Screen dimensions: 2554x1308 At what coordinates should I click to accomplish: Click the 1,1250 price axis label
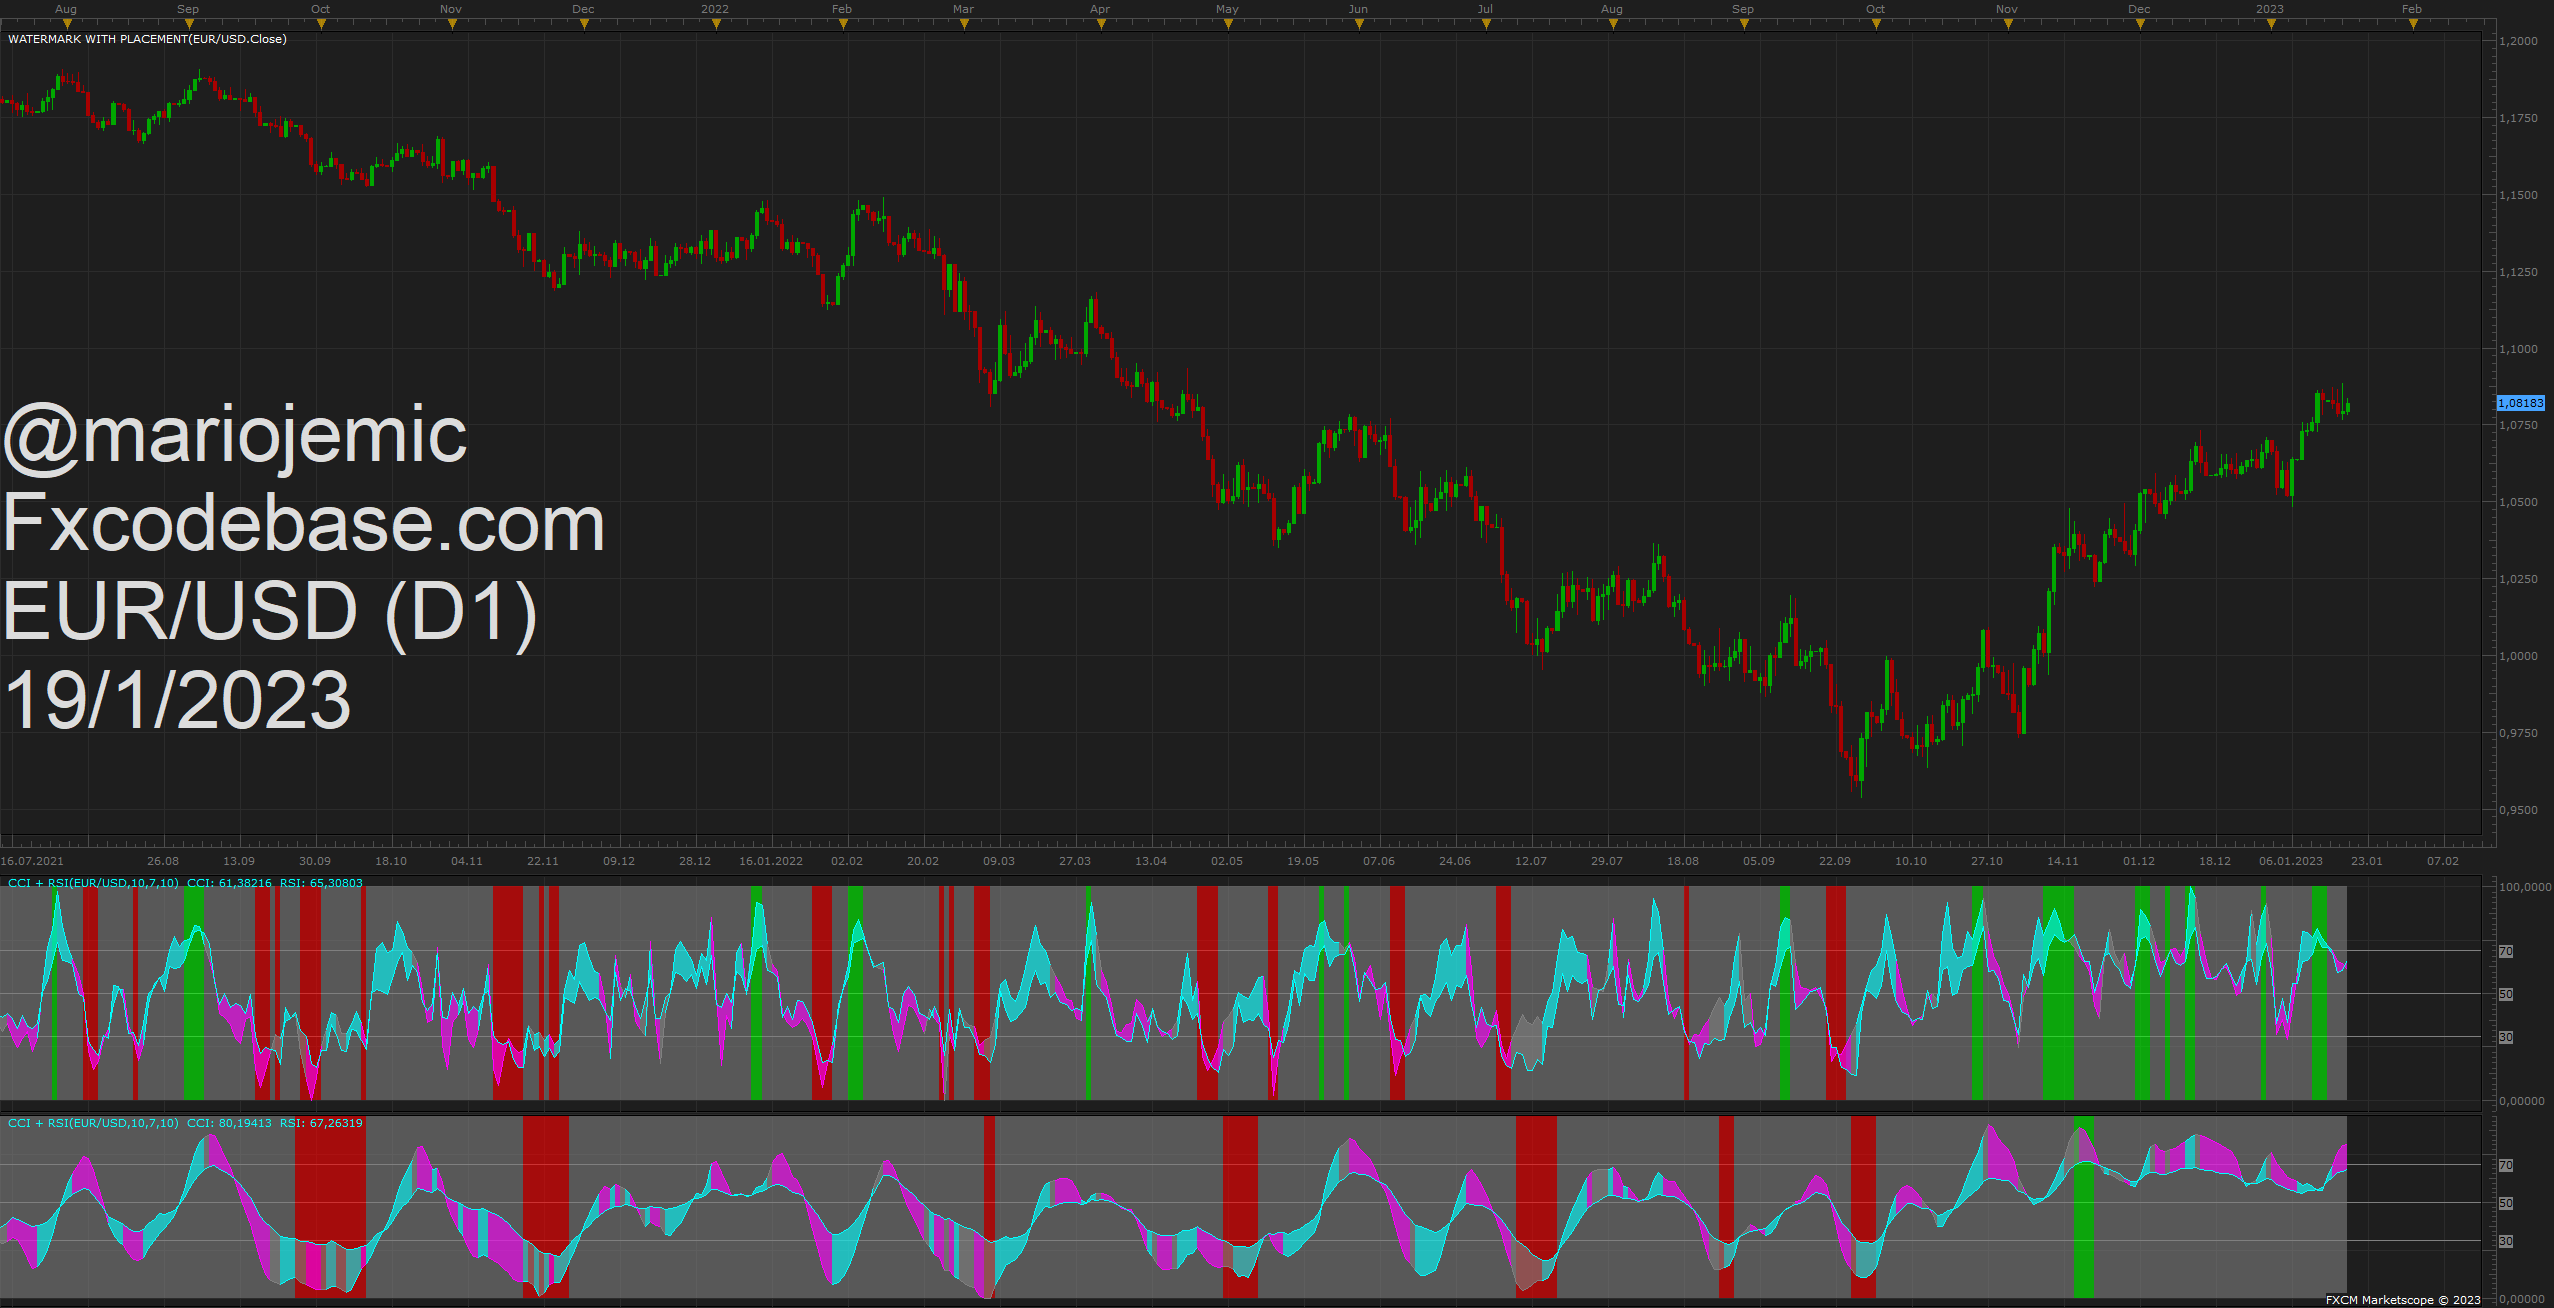(2518, 272)
